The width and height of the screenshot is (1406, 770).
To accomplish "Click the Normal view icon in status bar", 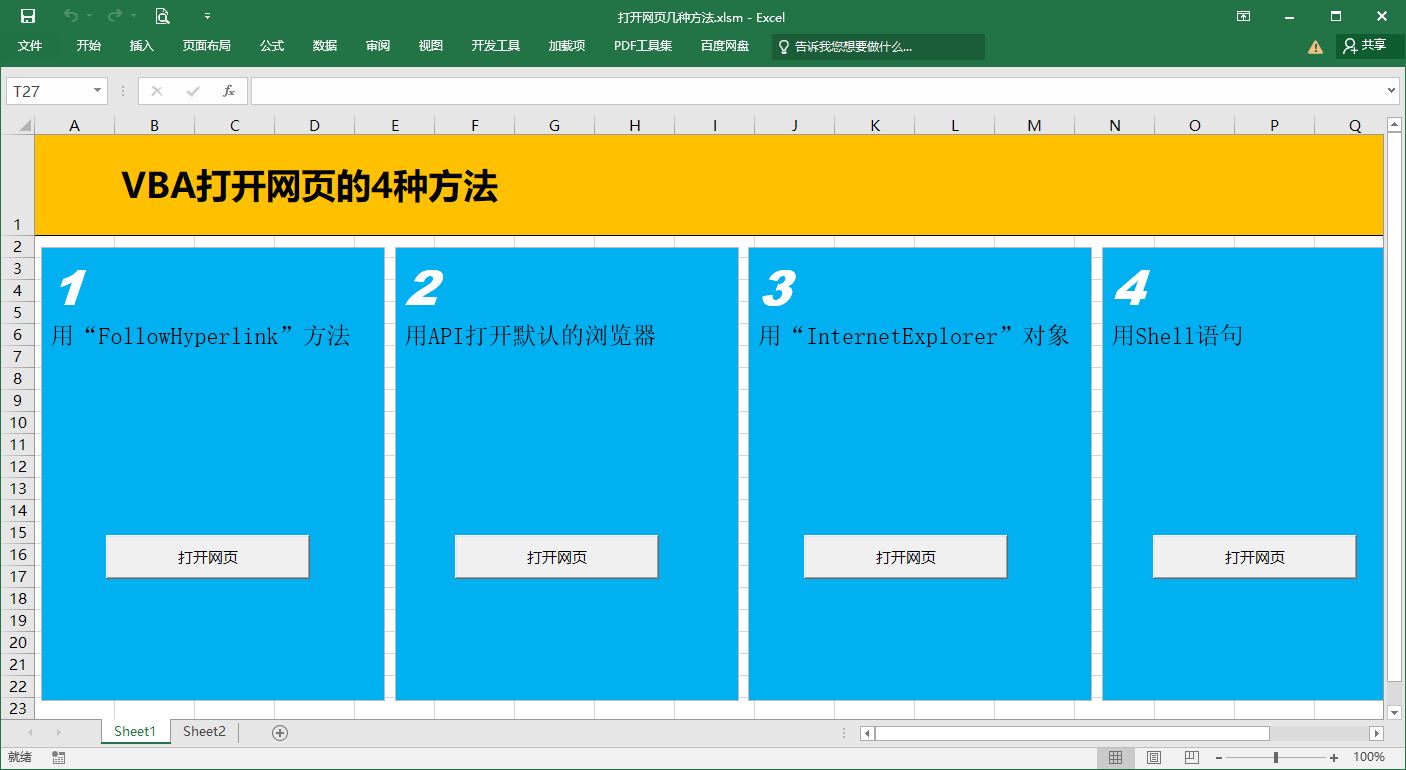I will (x=1116, y=757).
